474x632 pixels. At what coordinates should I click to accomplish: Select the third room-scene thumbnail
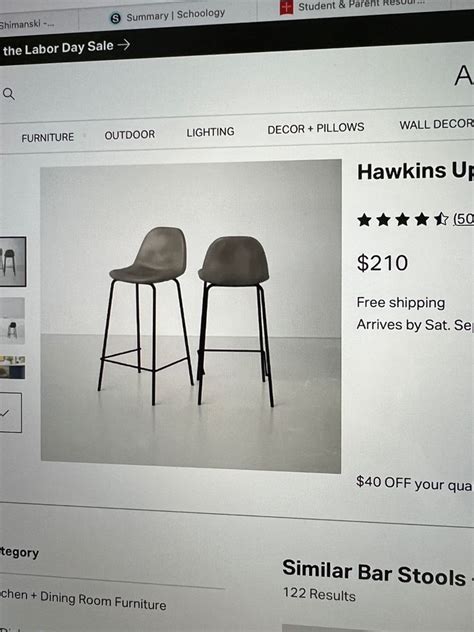[12, 367]
